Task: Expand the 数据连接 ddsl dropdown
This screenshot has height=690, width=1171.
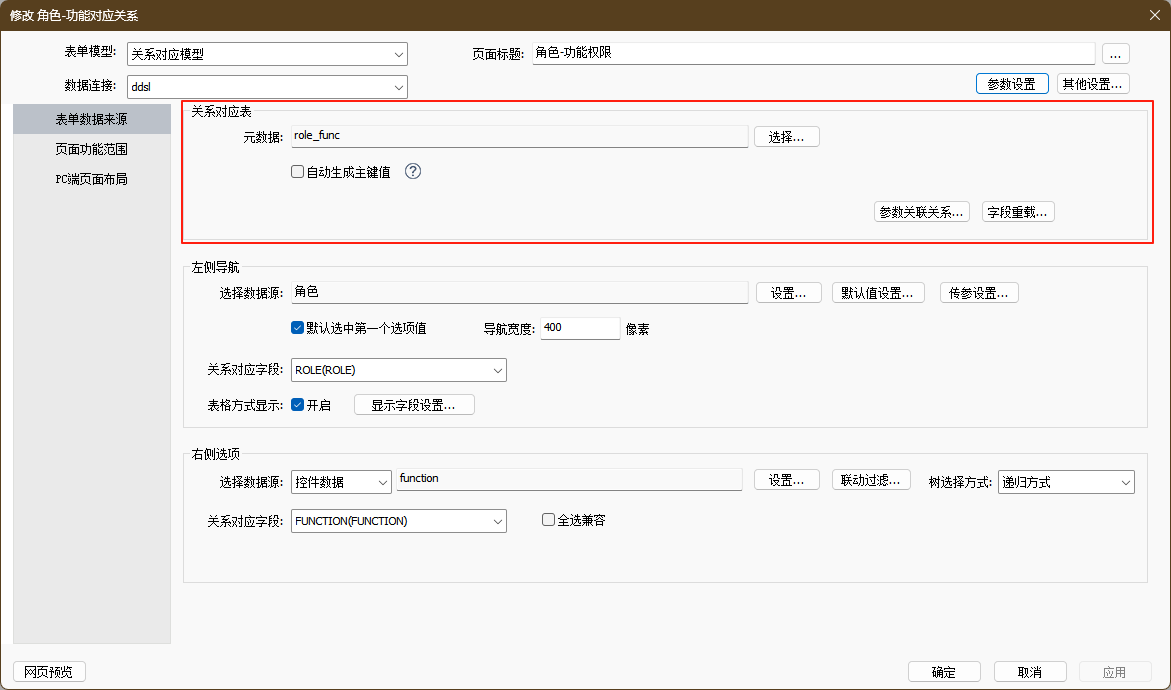Action: click(x=267, y=87)
